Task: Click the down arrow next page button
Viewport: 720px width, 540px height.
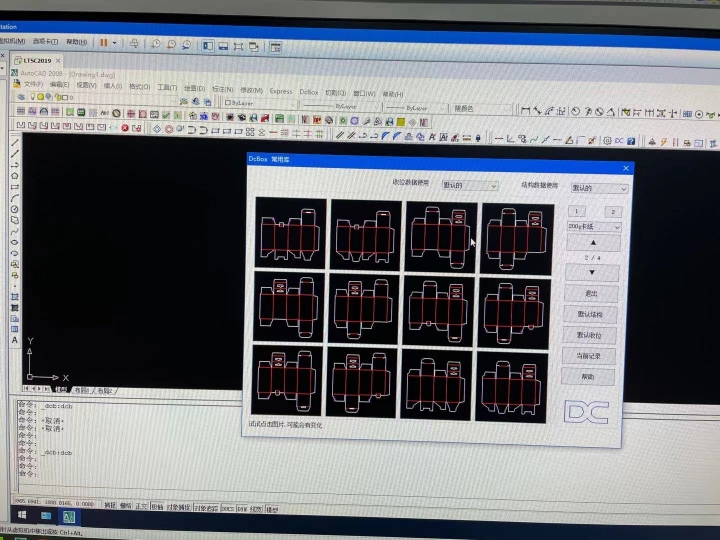Action: coord(592,272)
